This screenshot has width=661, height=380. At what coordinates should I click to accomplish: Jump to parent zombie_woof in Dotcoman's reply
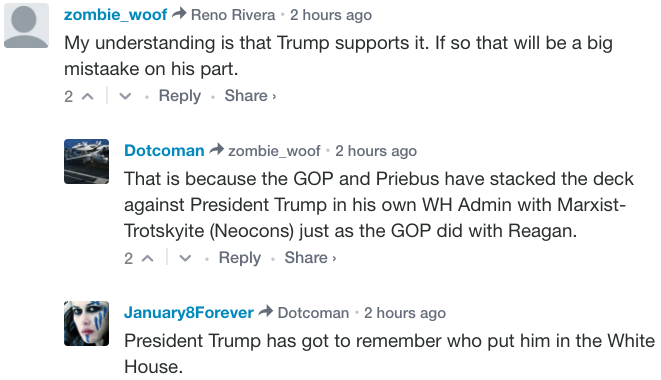point(274,151)
